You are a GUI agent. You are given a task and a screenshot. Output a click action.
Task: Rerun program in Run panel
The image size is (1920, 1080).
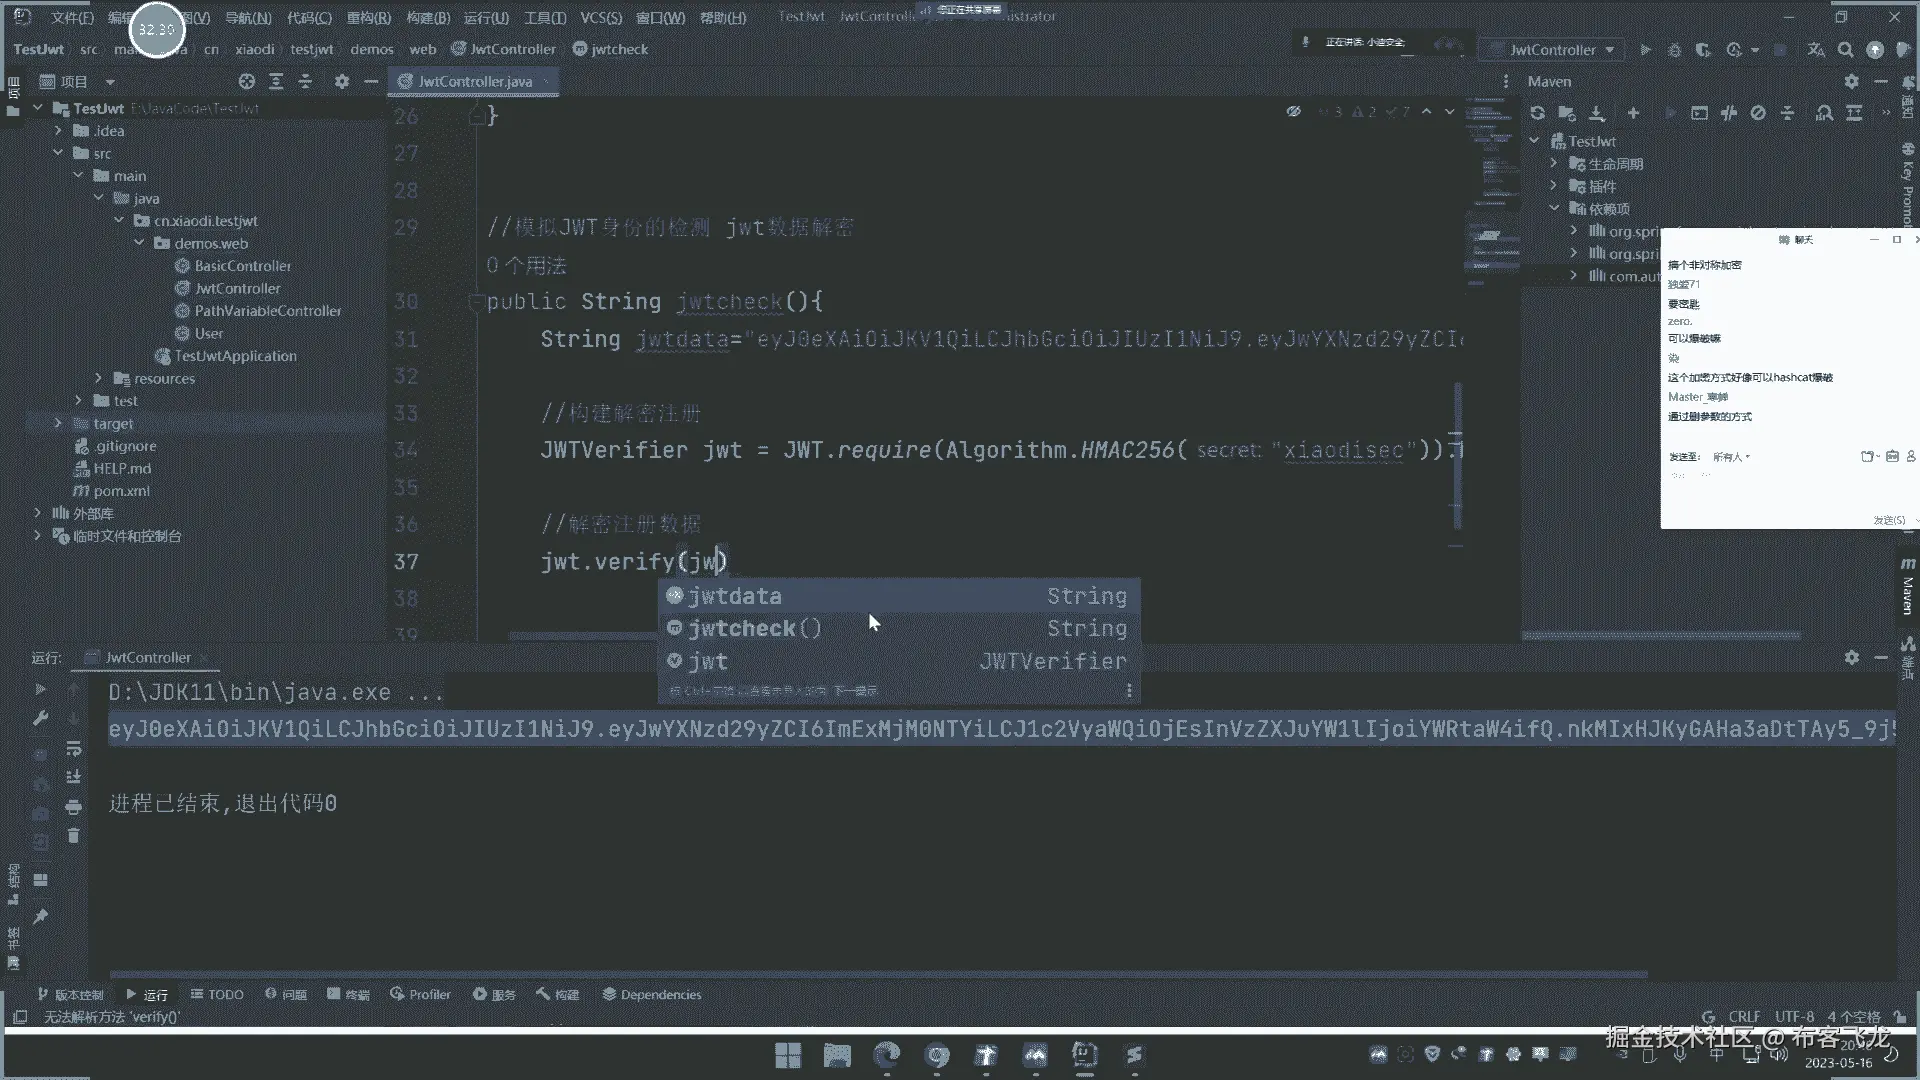point(40,689)
